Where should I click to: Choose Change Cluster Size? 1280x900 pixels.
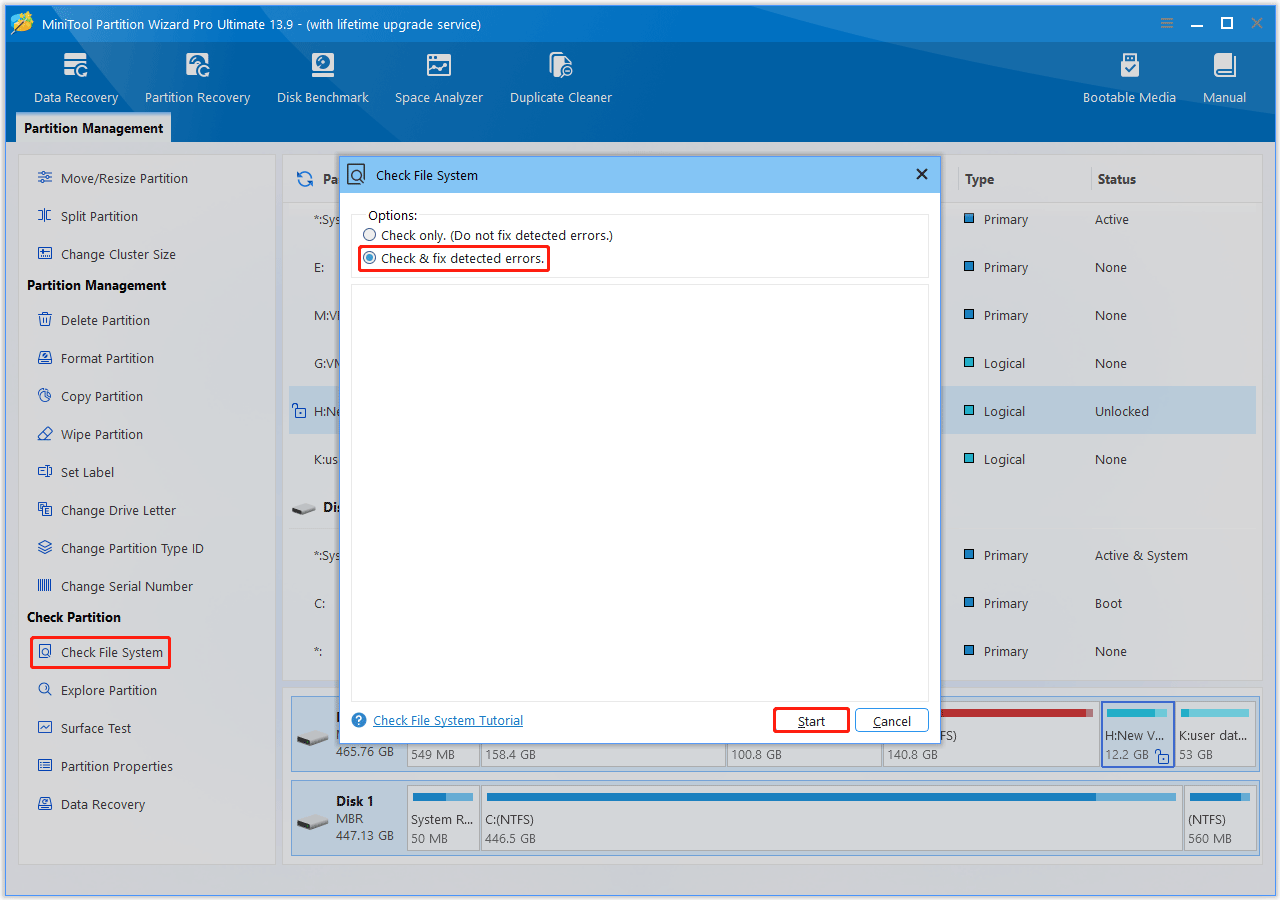click(x=118, y=254)
